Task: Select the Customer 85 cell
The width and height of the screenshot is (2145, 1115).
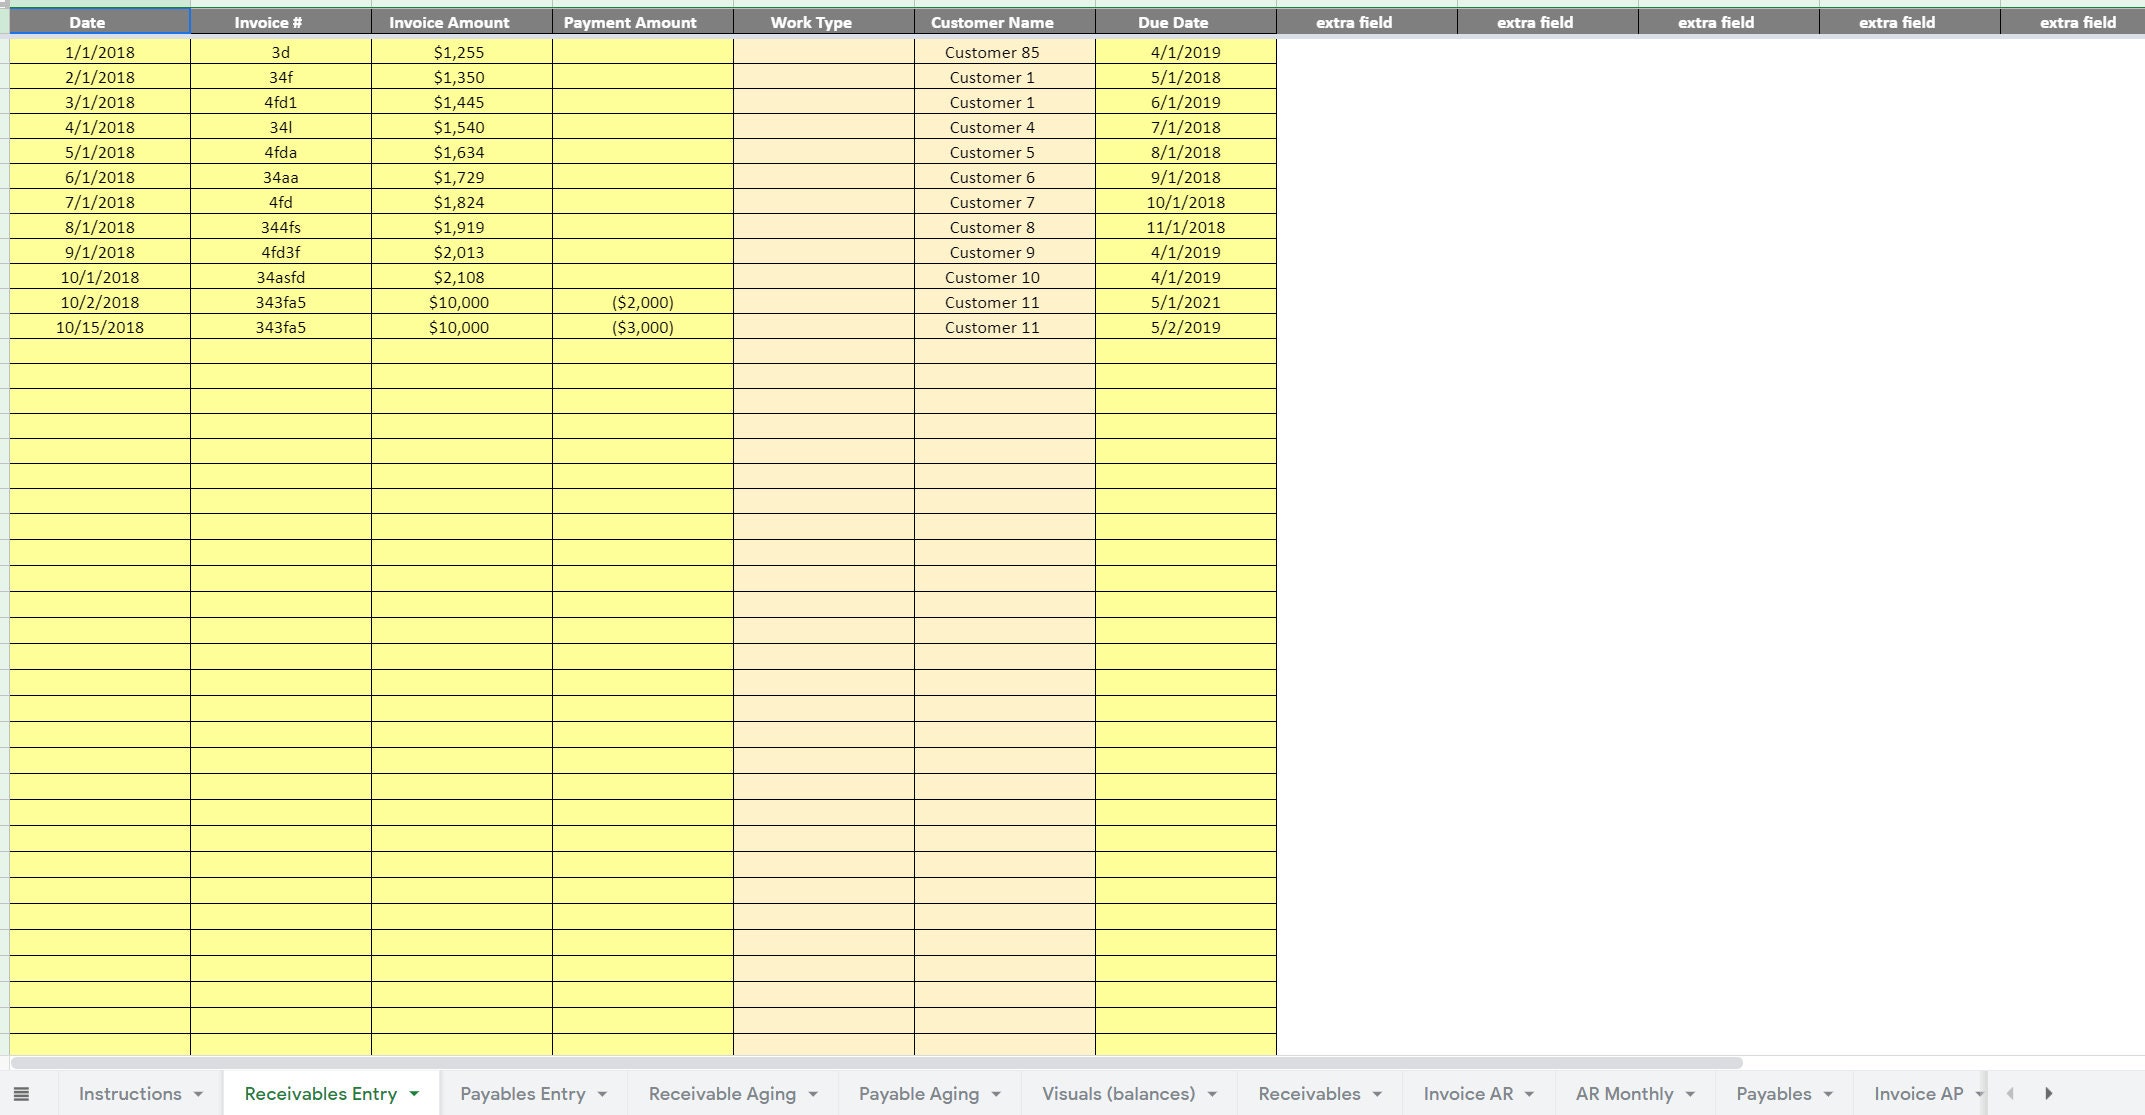Action: click(x=990, y=52)
